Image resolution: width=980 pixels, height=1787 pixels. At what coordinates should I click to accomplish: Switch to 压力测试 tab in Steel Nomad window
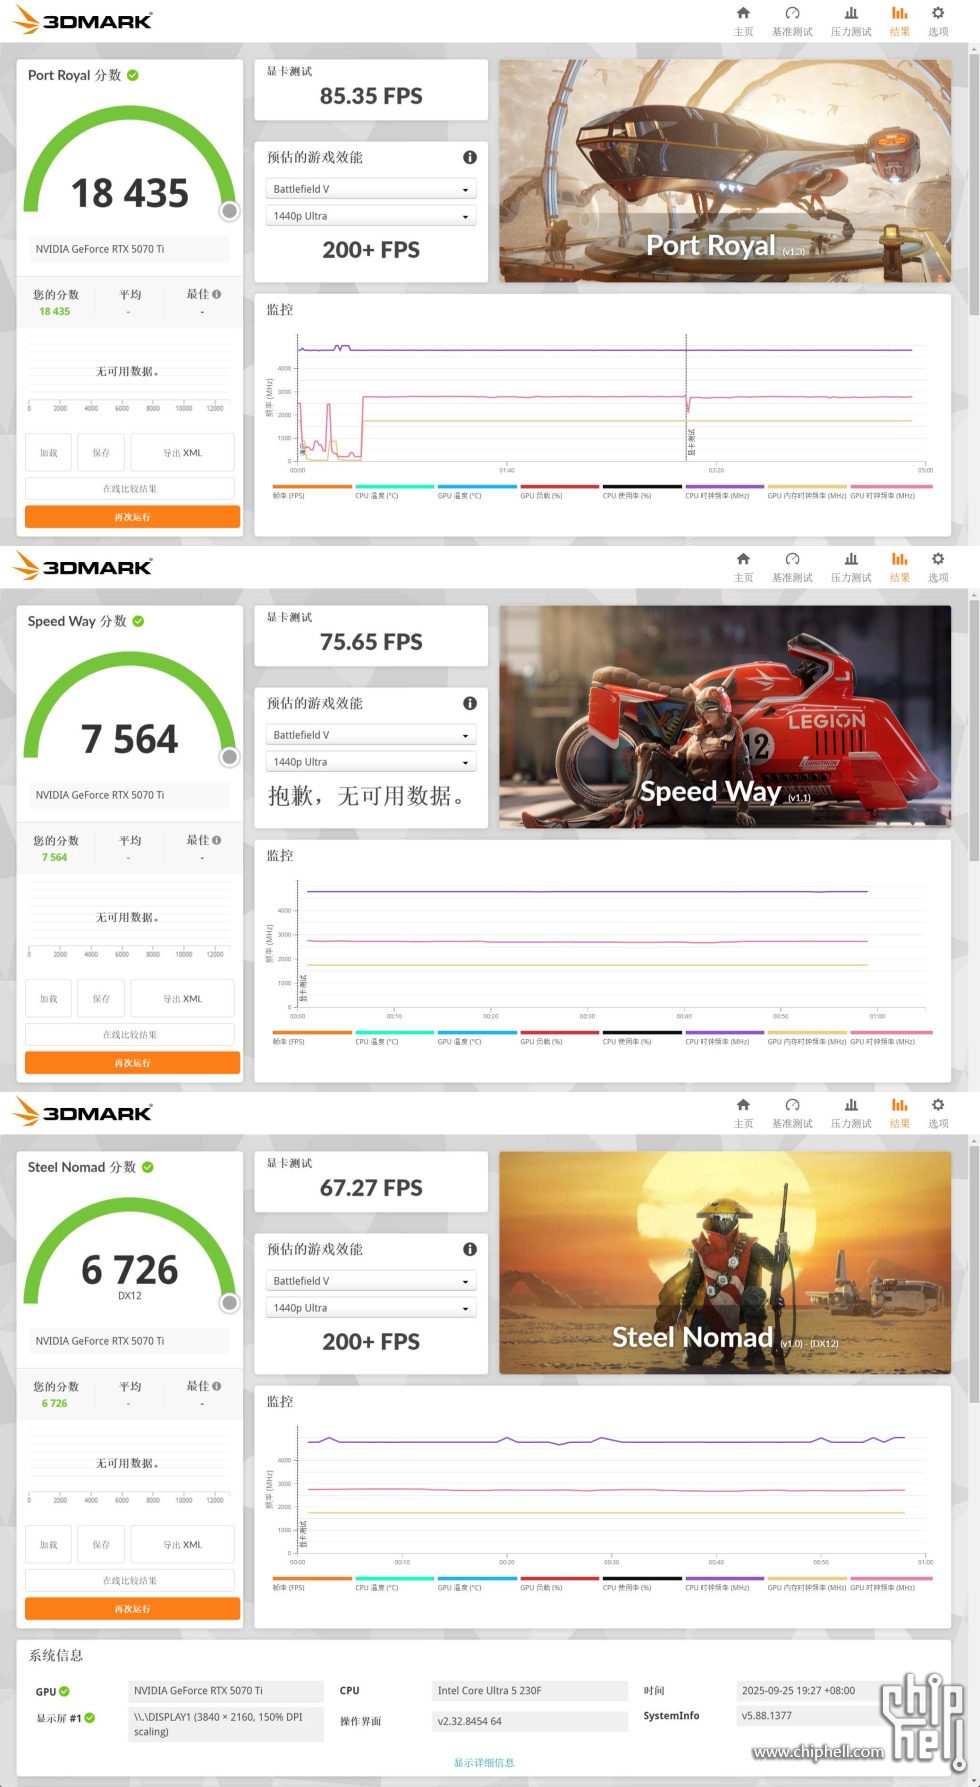[x=851, y=1113]
